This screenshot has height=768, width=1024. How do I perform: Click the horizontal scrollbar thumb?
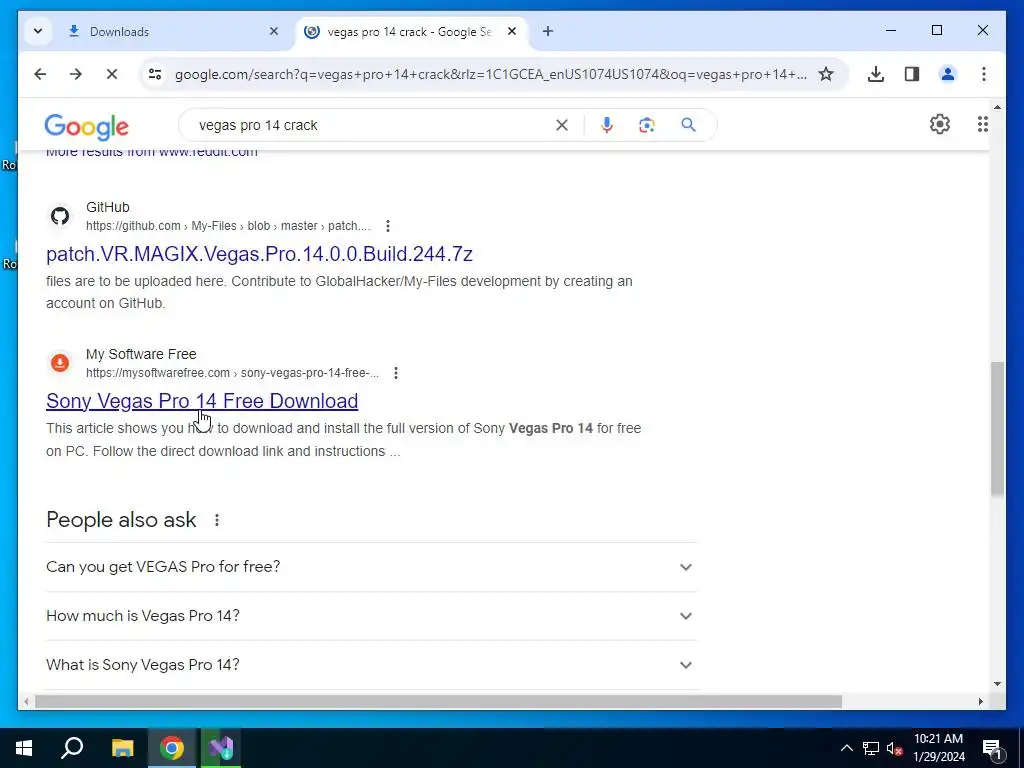[438, 702]
